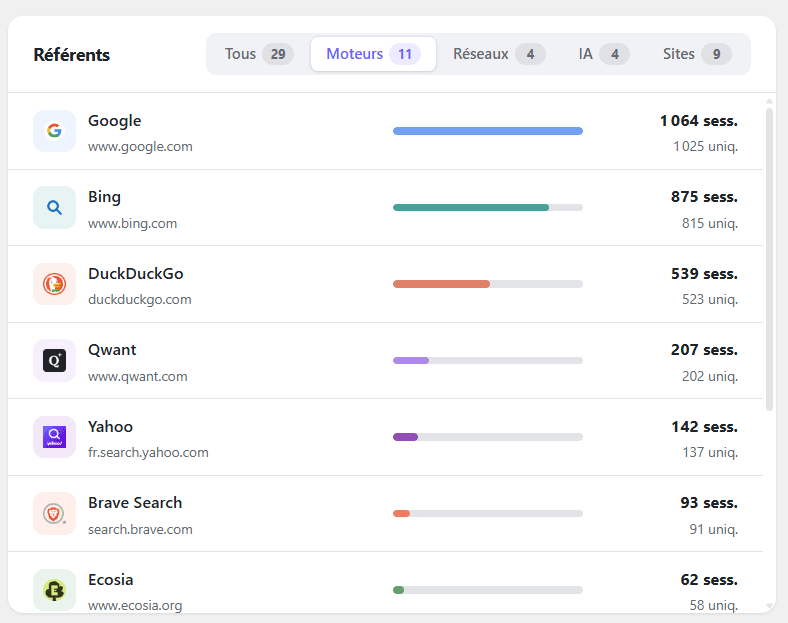Click the scrollbar up arrow
The image size is (788, 623).
(769, 101)
